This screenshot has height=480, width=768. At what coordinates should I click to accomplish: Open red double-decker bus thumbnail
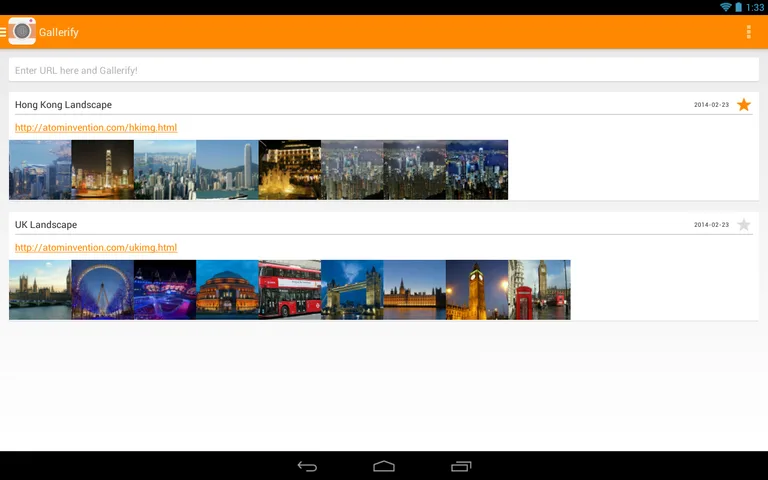290,289
